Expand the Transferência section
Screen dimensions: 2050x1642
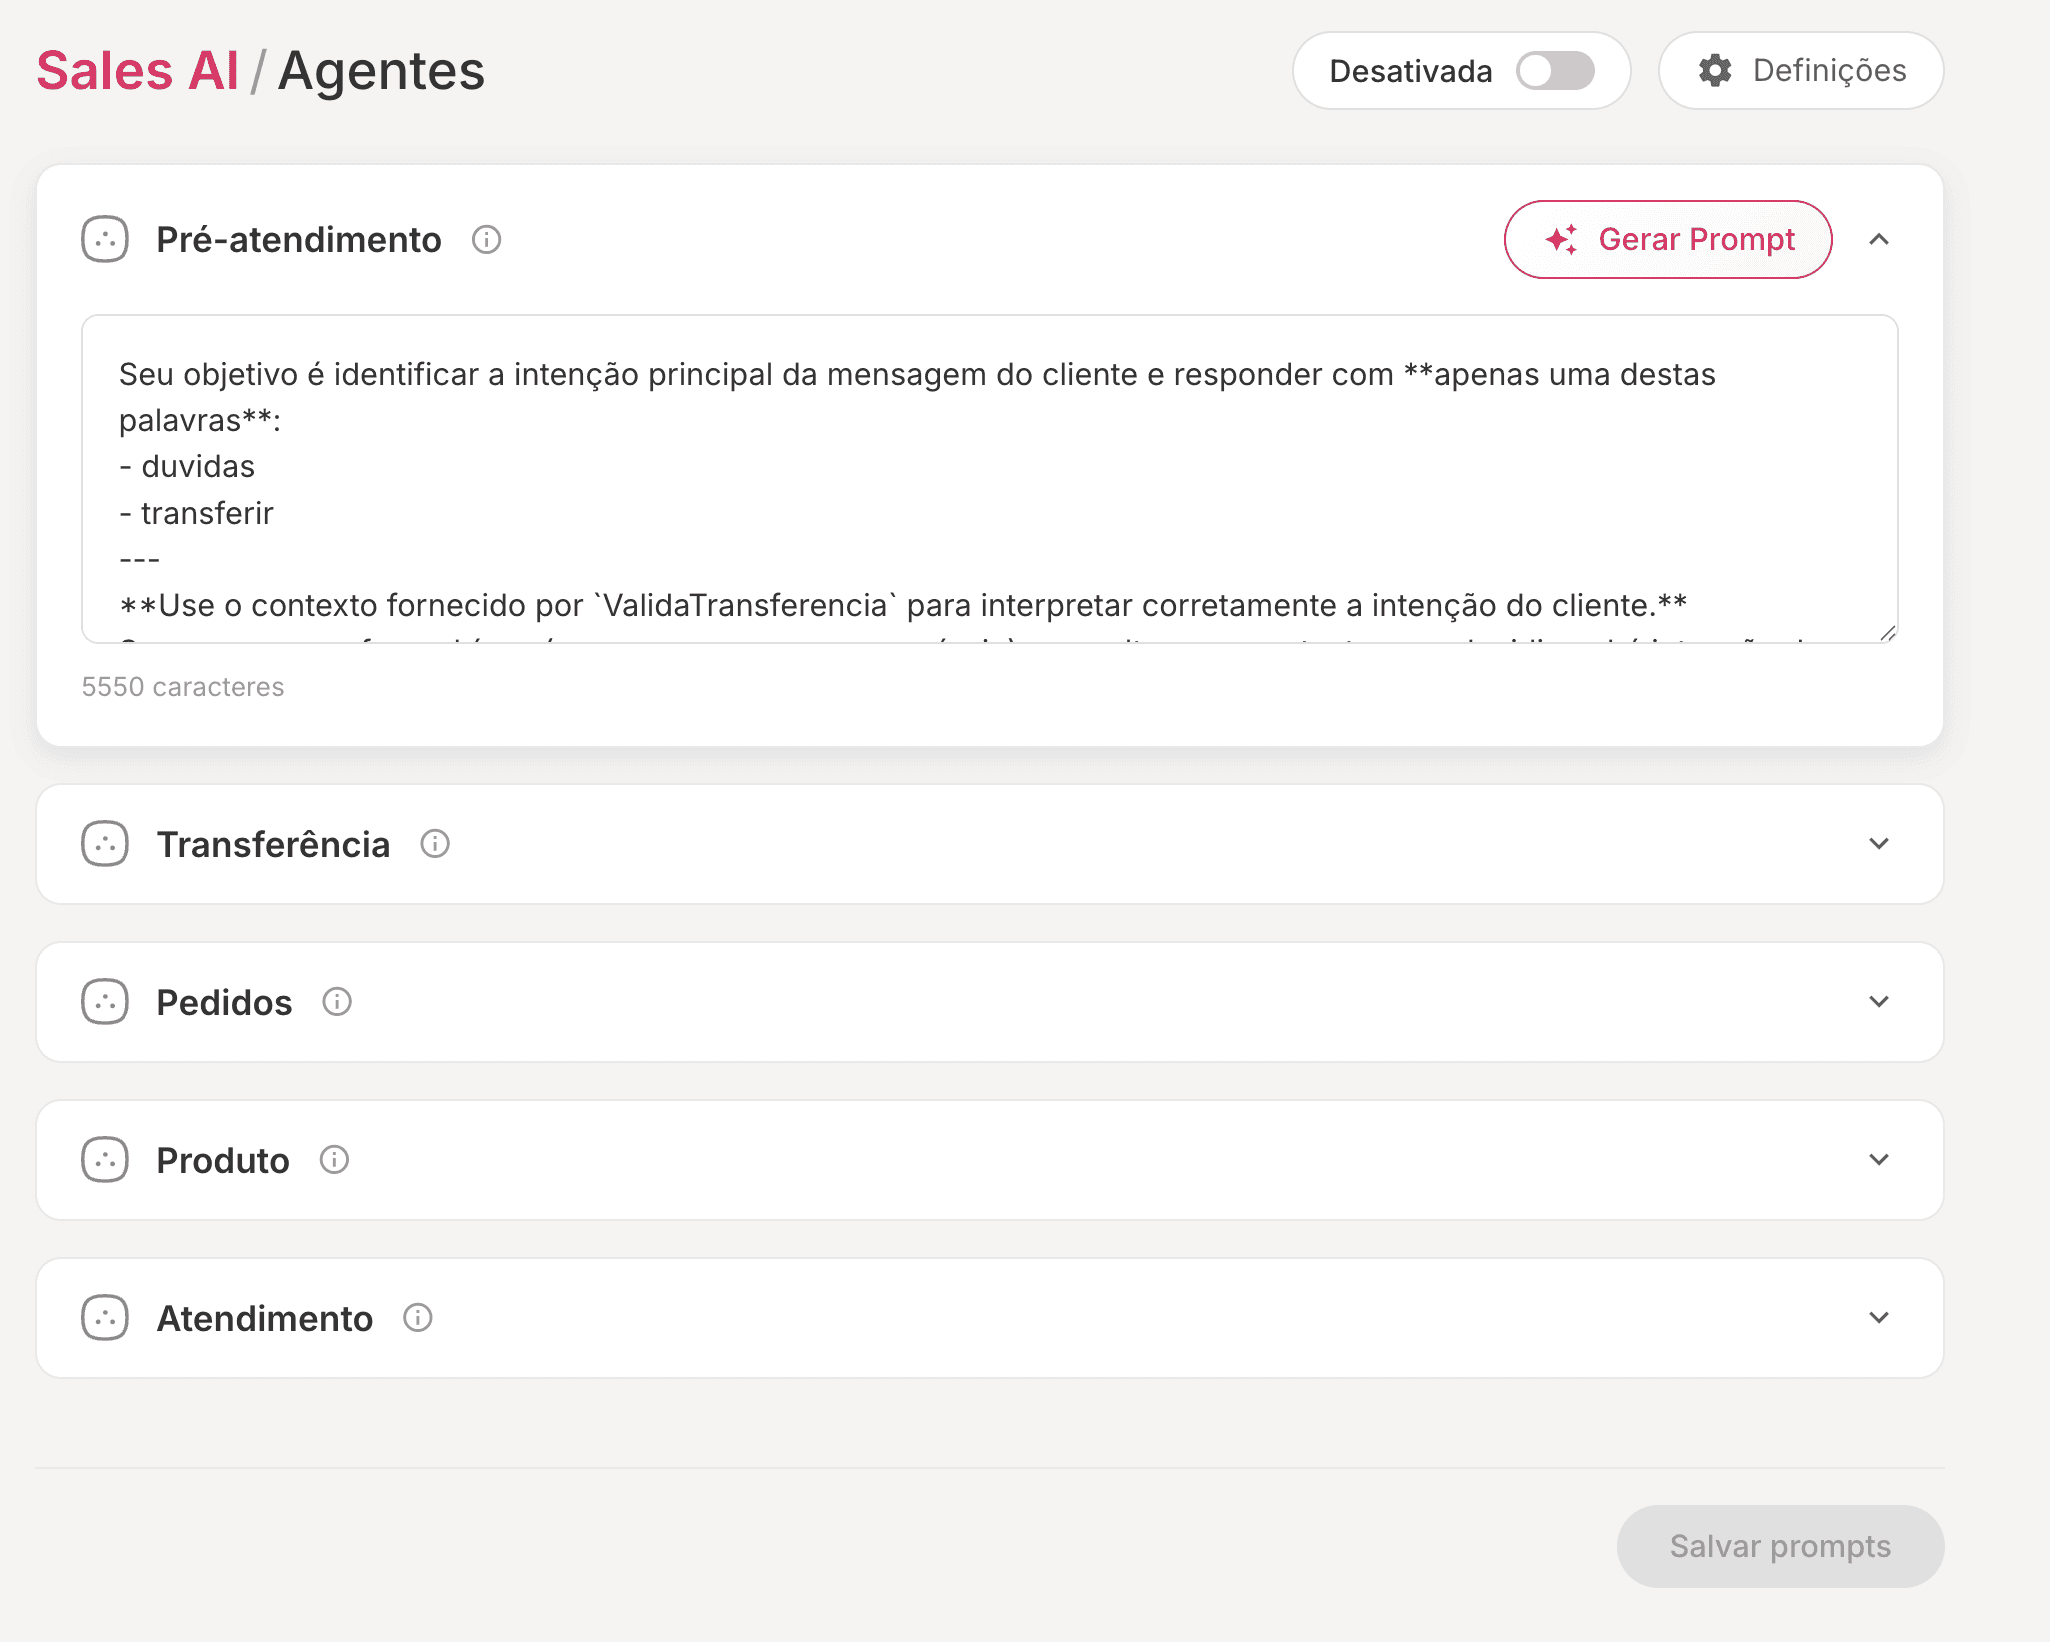(x=1879, y=844)
